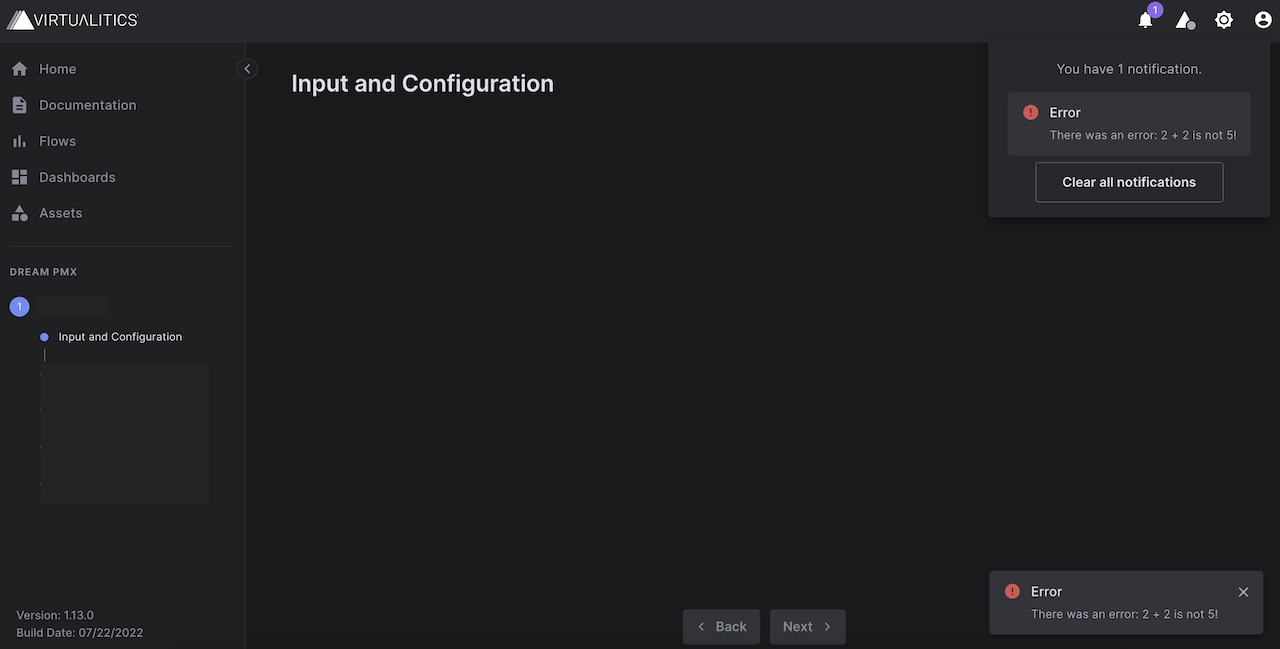Open the Error notification in the panel
Viewport: 1280px width, 649px height.
[1129, 124]
